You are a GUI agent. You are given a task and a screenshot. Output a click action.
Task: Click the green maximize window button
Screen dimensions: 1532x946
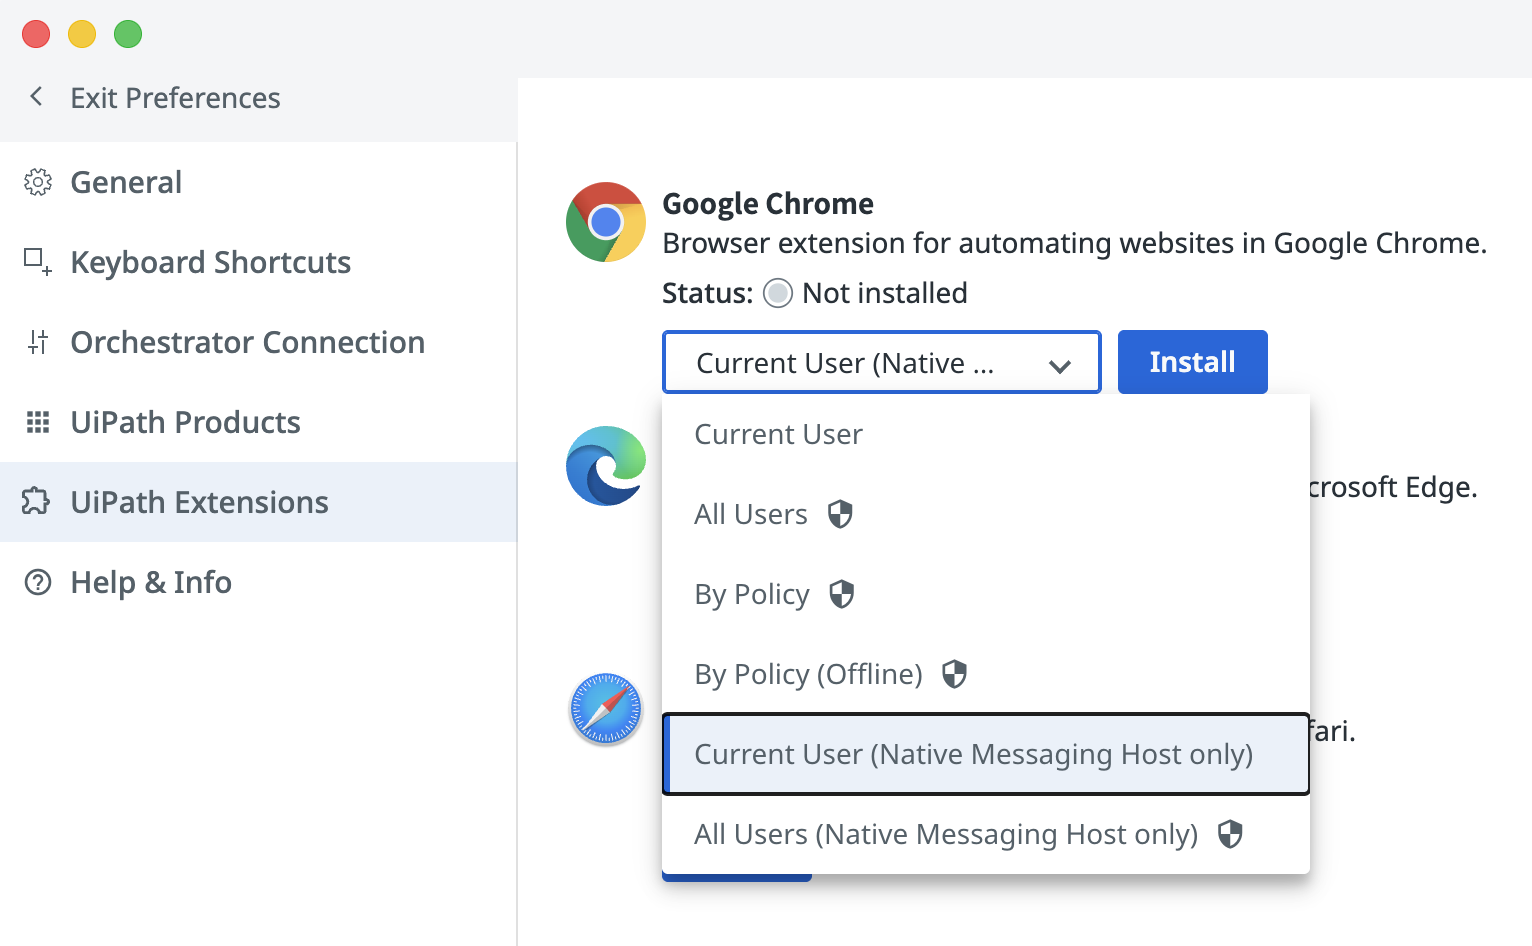click(128, 34)
